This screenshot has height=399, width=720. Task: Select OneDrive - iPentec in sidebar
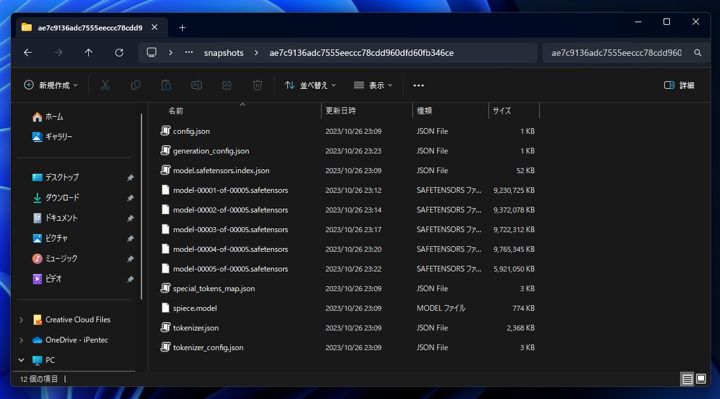[70, 340]
